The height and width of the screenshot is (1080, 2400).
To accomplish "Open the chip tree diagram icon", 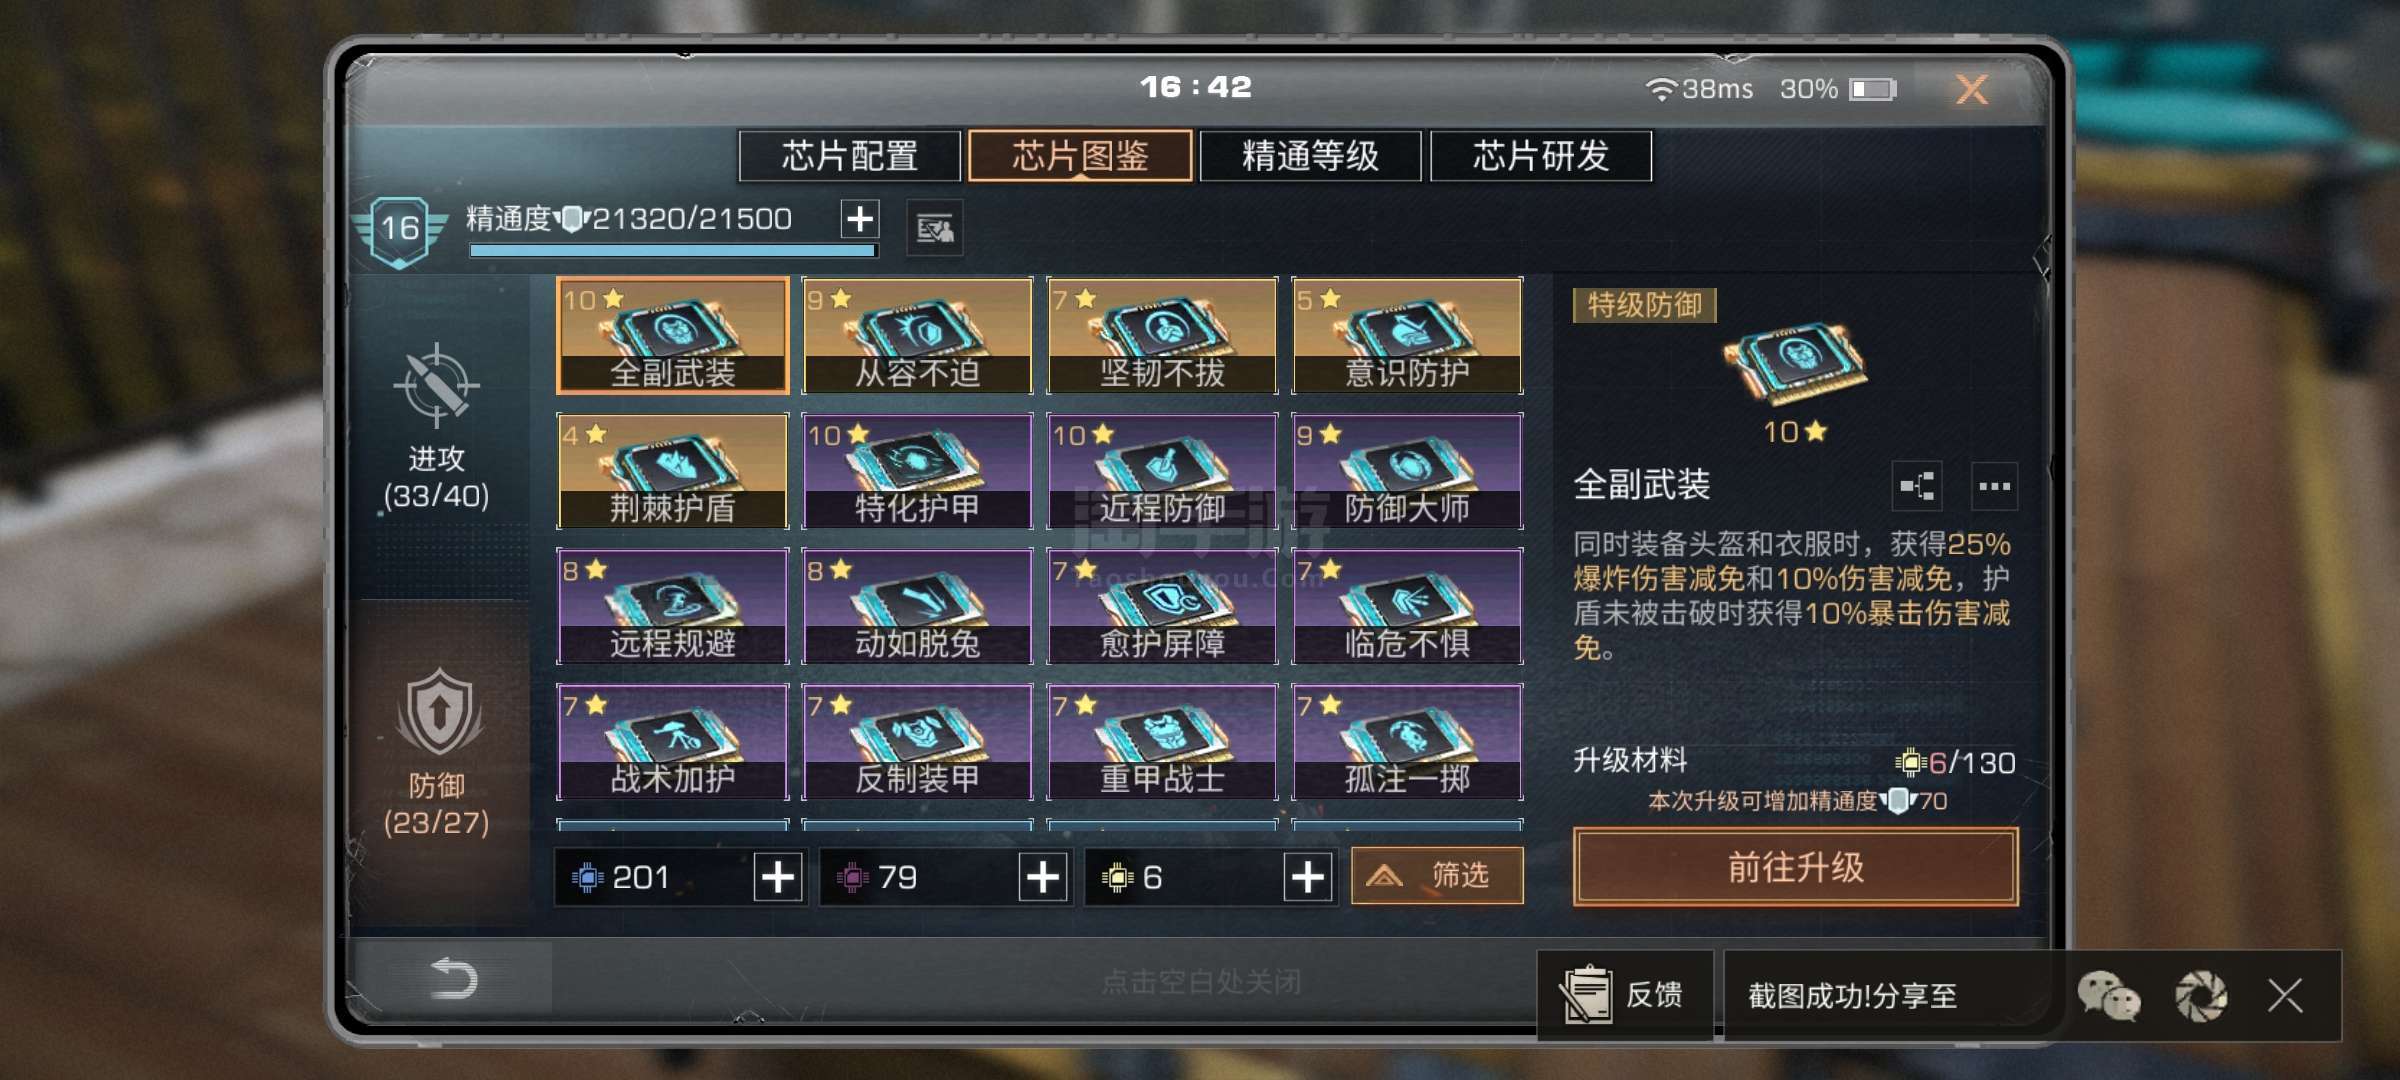I will [1917, 487].
